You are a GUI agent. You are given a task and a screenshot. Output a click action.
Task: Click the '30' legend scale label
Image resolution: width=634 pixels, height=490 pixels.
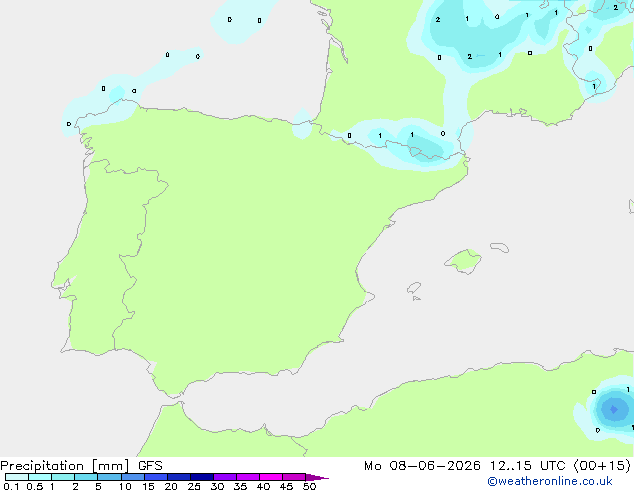217,486
